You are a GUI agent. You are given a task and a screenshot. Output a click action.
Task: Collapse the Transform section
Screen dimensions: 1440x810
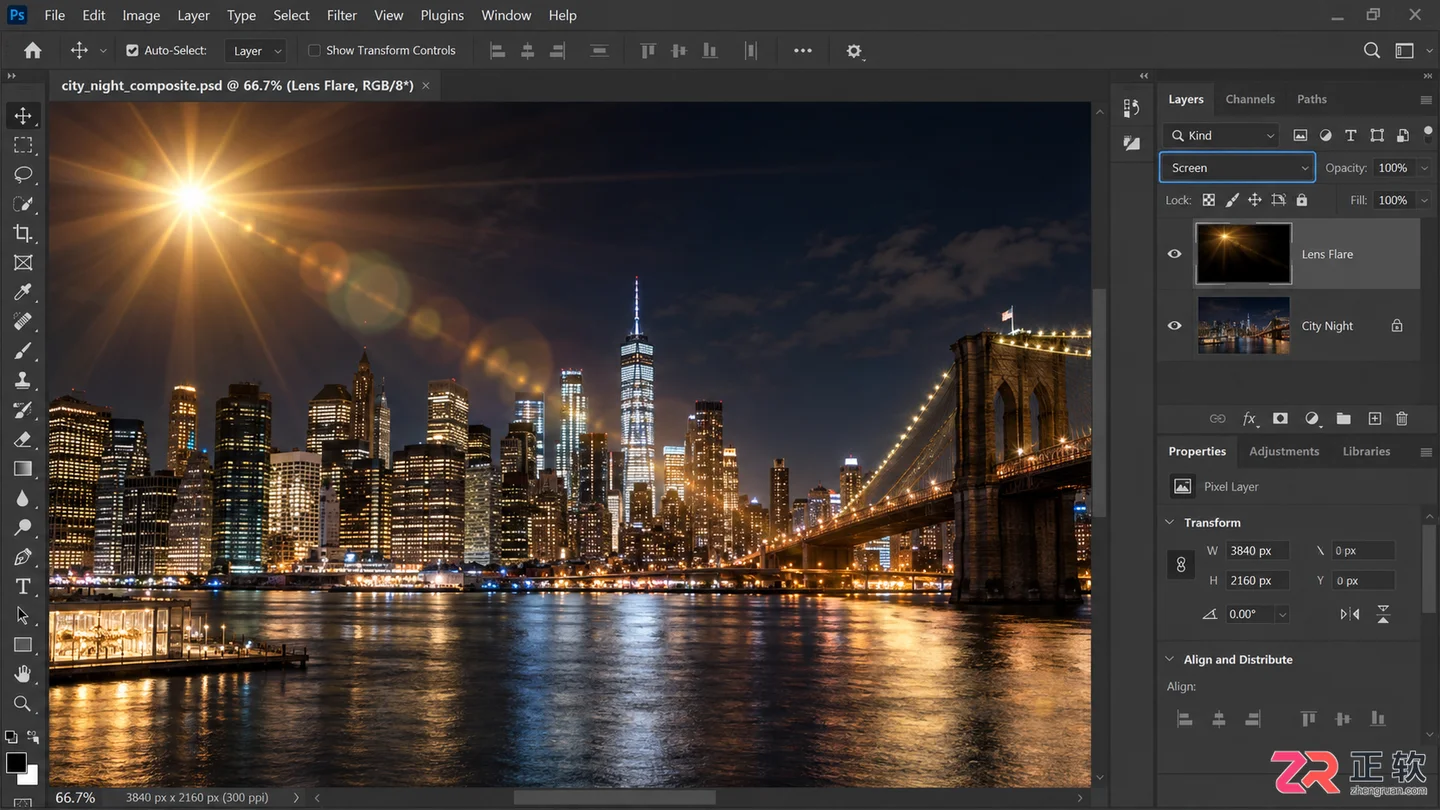pyautogui.click(x=1170, y=522)
